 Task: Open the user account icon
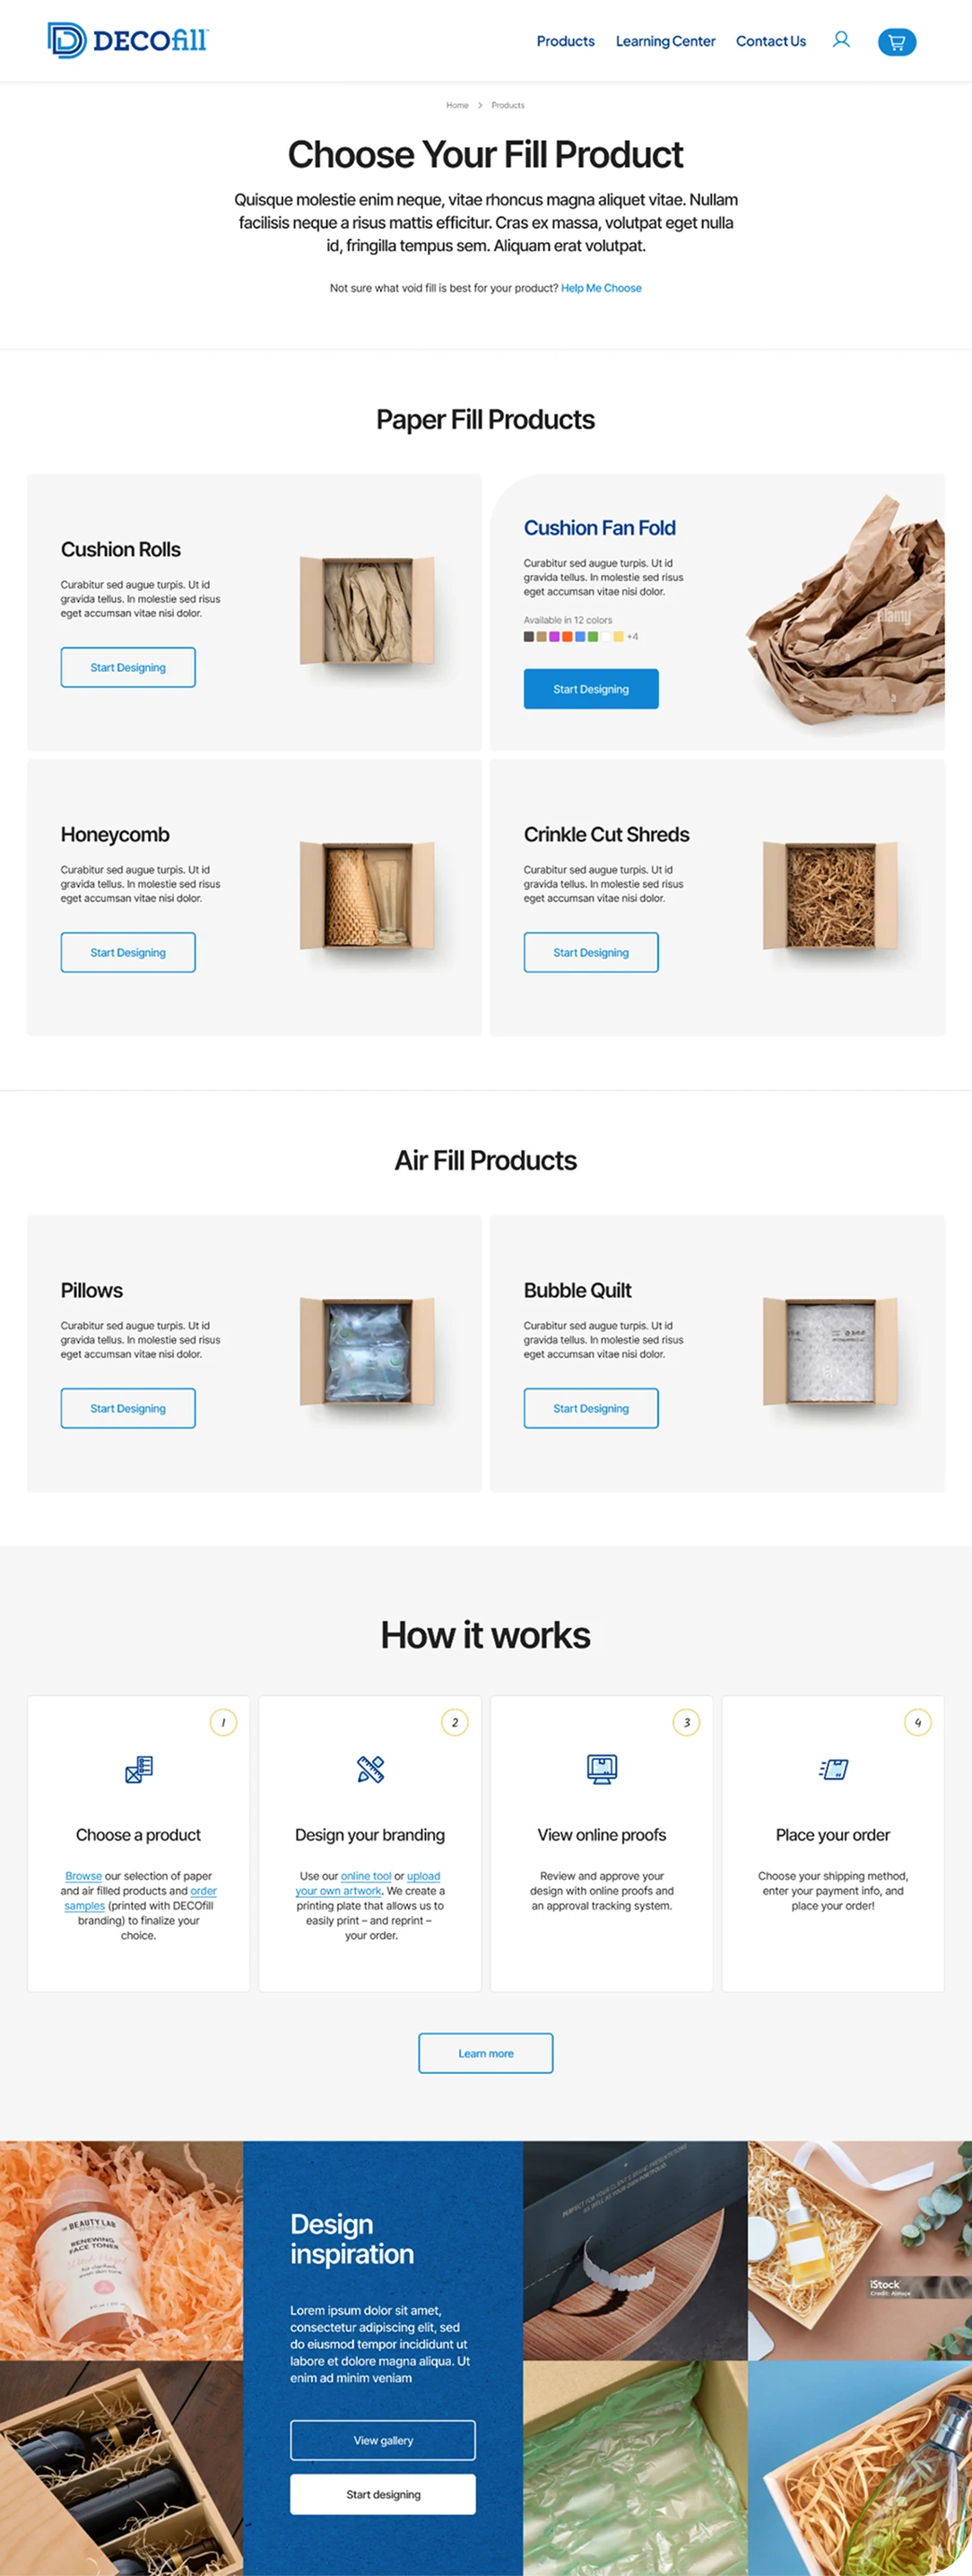pos(841,40)
